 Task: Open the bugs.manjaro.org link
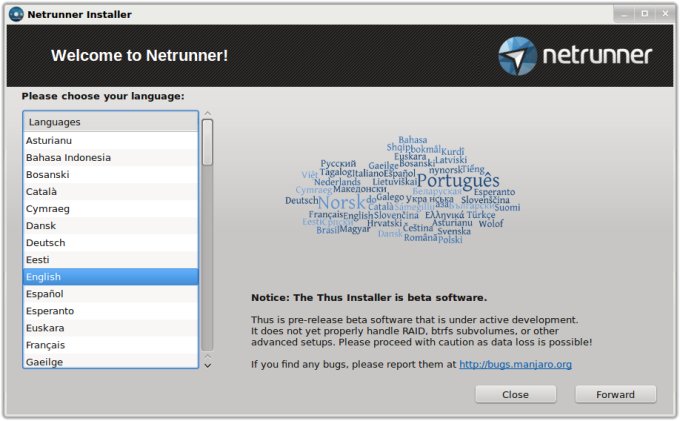(515, 364)
